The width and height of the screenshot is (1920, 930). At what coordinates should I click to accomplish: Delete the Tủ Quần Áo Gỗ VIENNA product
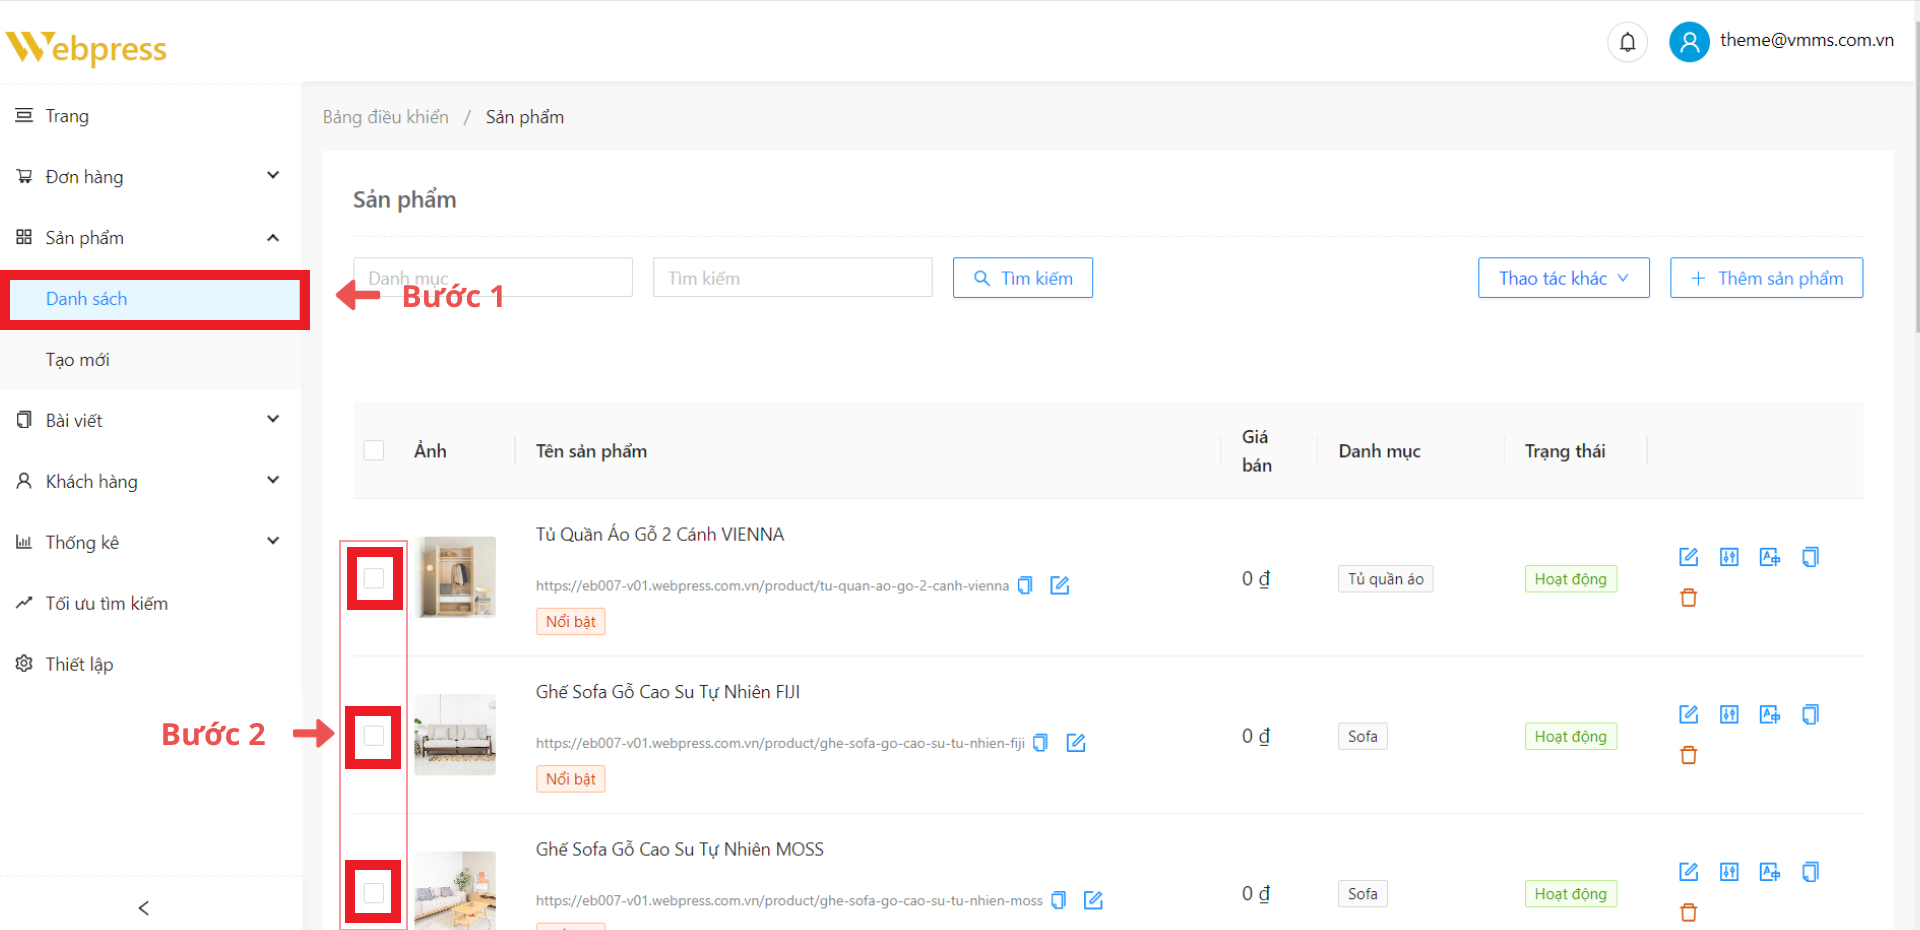pos(1688,598)
